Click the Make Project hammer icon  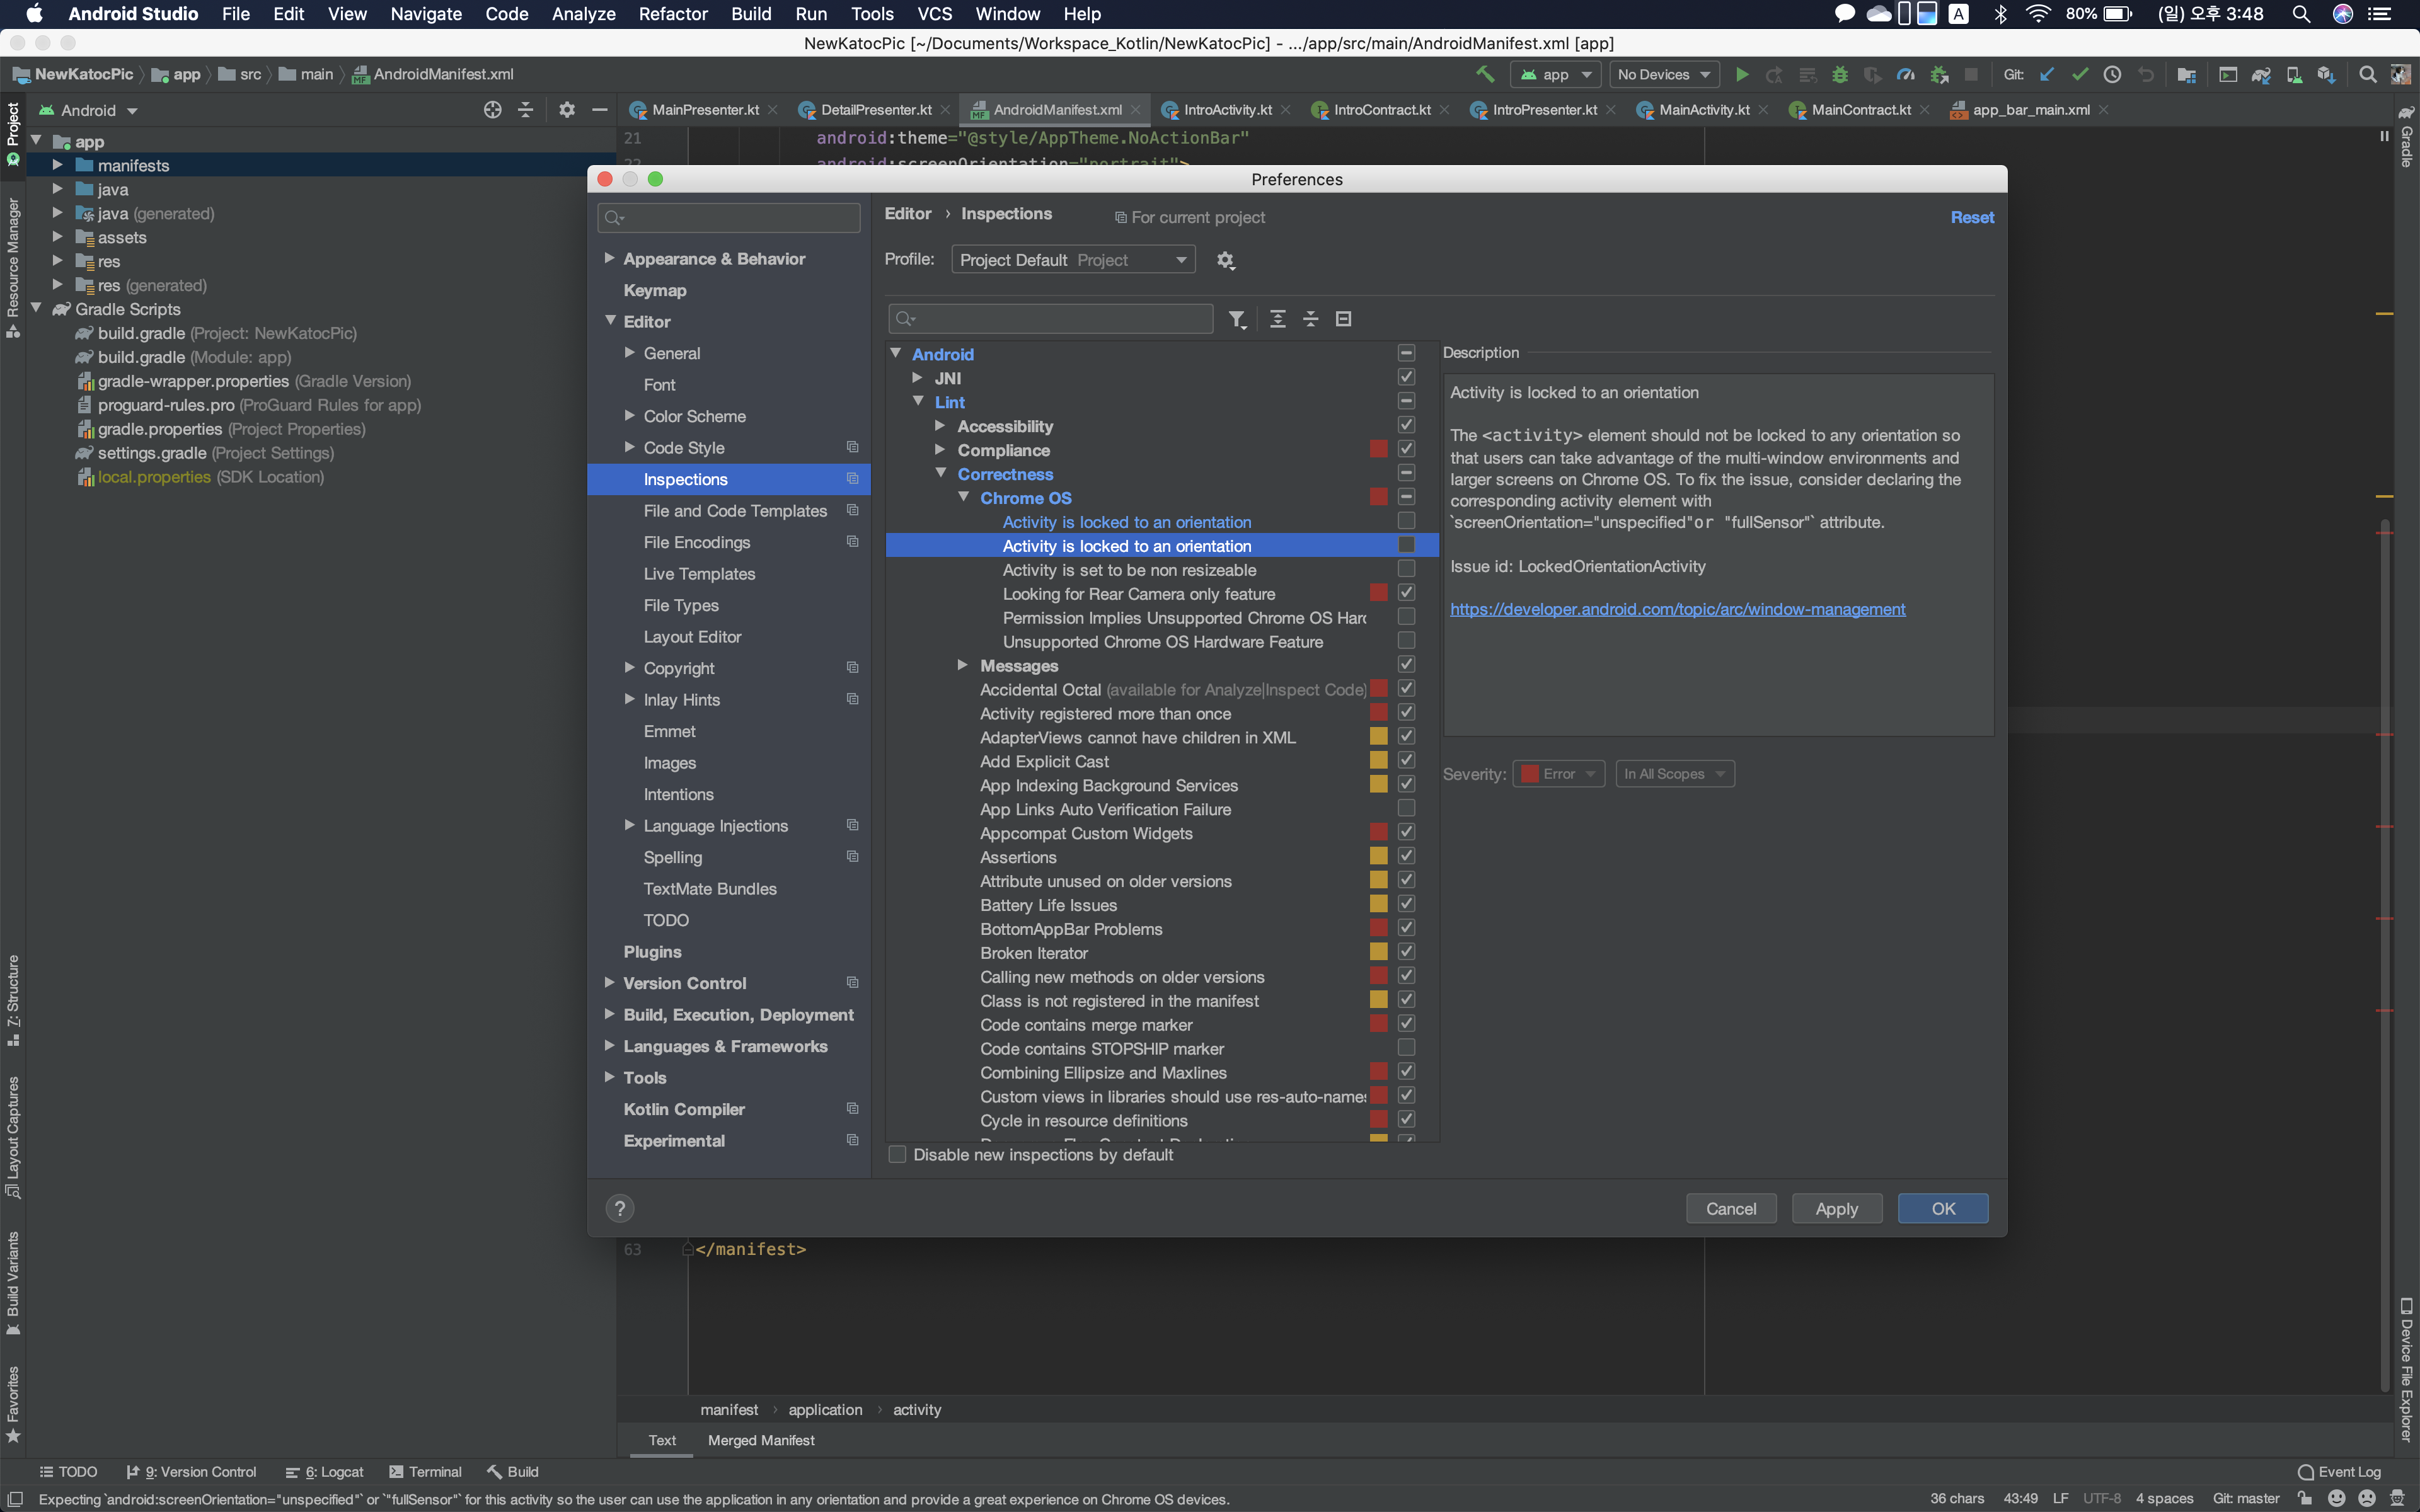(x=1485, y=74)
